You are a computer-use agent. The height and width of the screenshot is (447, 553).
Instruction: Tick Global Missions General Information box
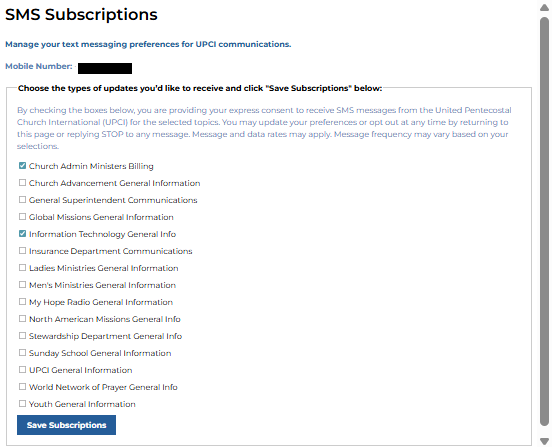pos(22,216)
